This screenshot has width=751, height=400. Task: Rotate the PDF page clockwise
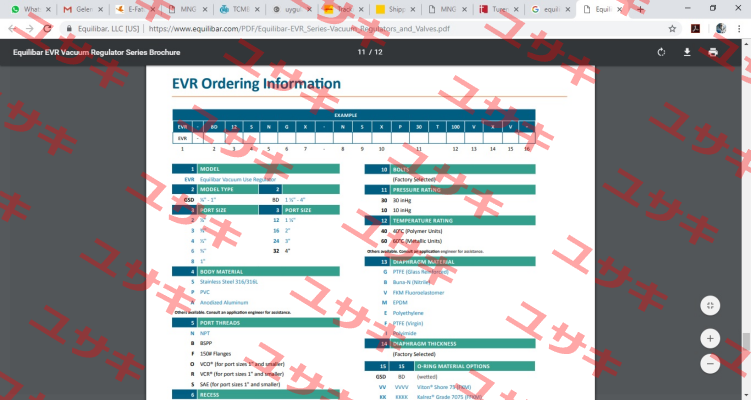[x=661, y=52]
